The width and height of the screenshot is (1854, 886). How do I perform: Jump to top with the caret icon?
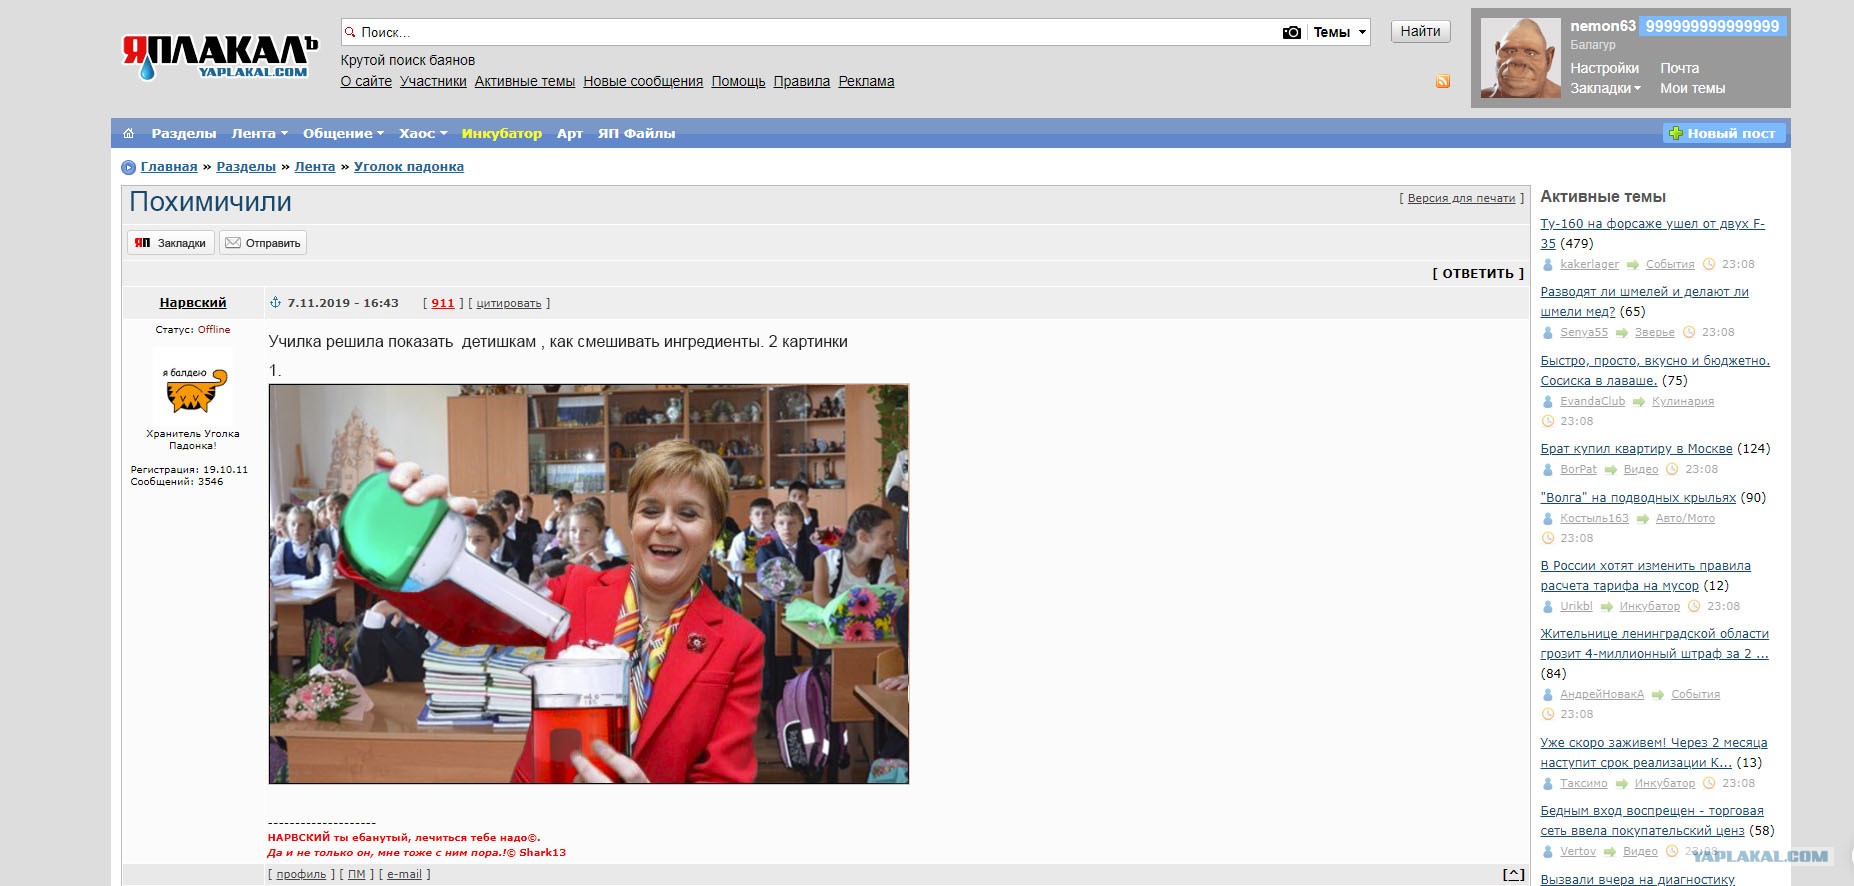[x=1514, y=874]
